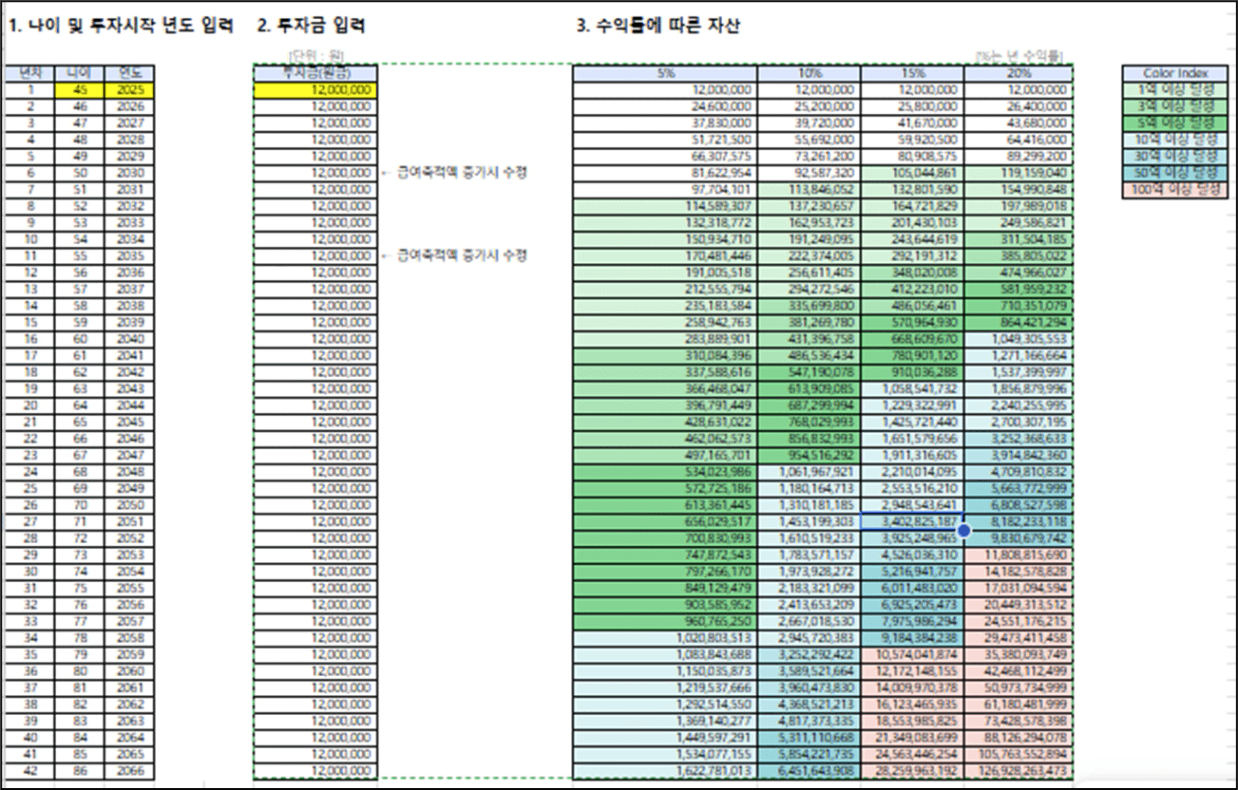Select the 연도 cell showing 2066
The width and height of the screenshot is (1238, 790).
[130, 771]
